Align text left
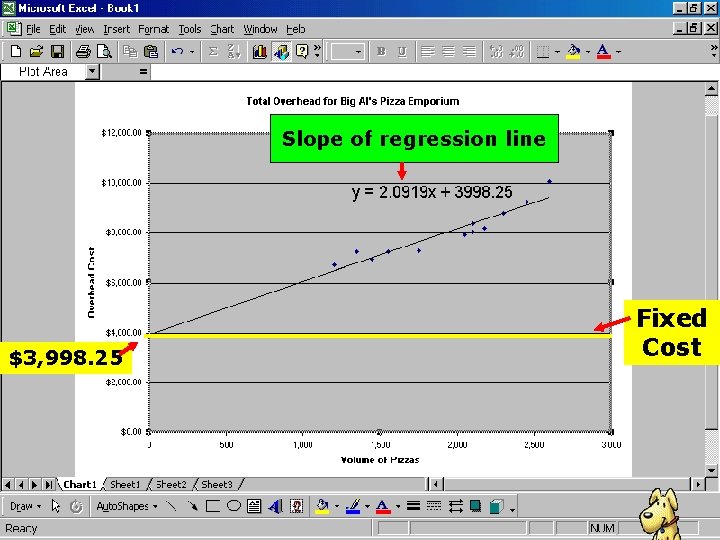720x540 pixels. coord(428,51)
